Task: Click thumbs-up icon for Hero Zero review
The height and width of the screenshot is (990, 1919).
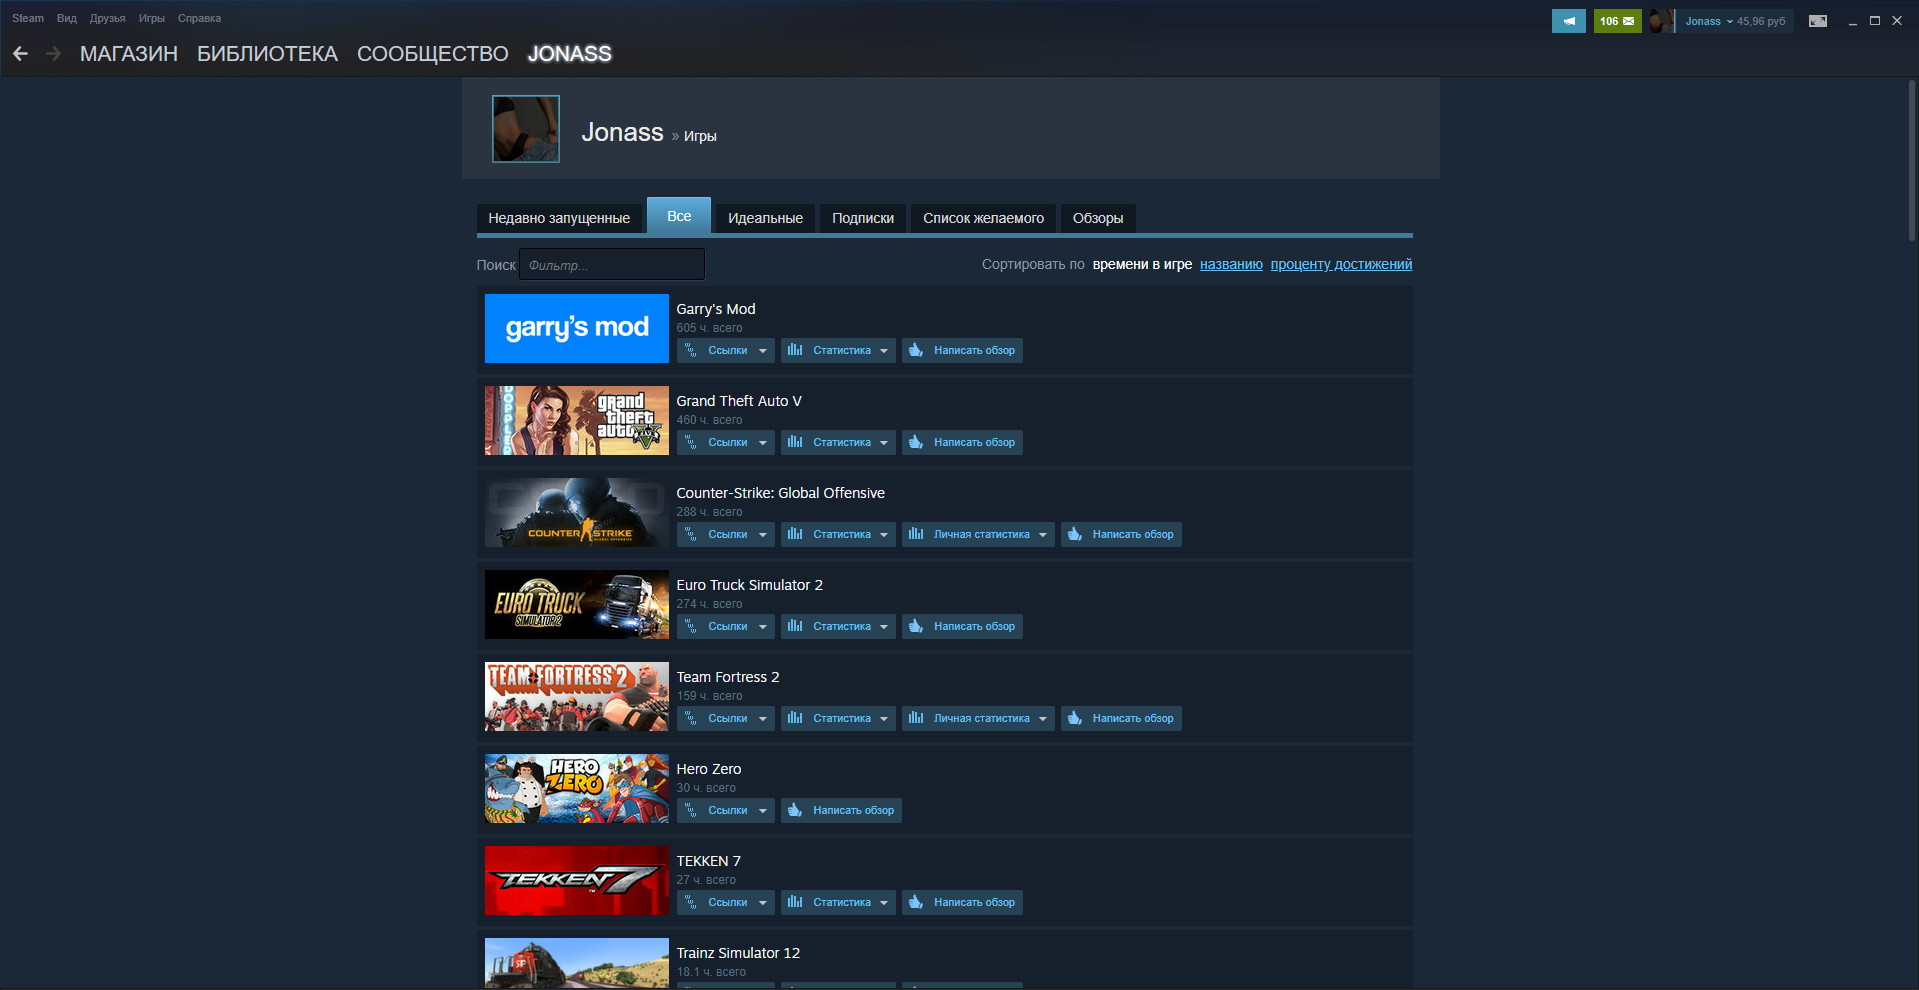Action: pos(795,810)
